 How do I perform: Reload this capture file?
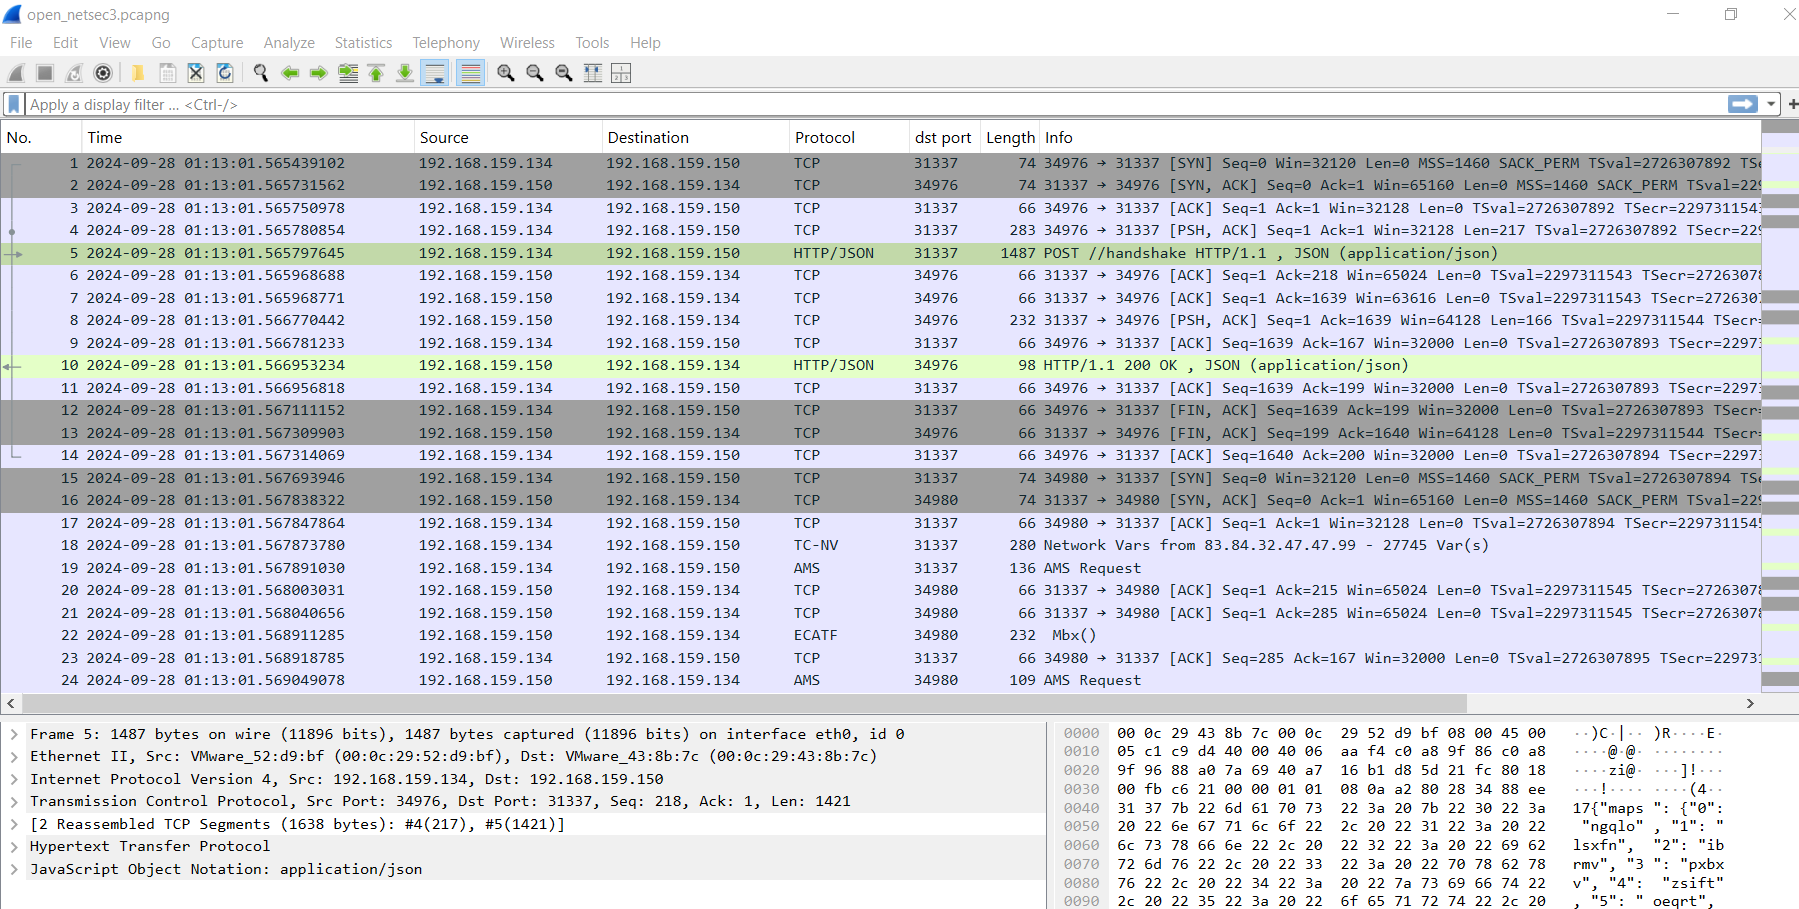coord(225,73)
